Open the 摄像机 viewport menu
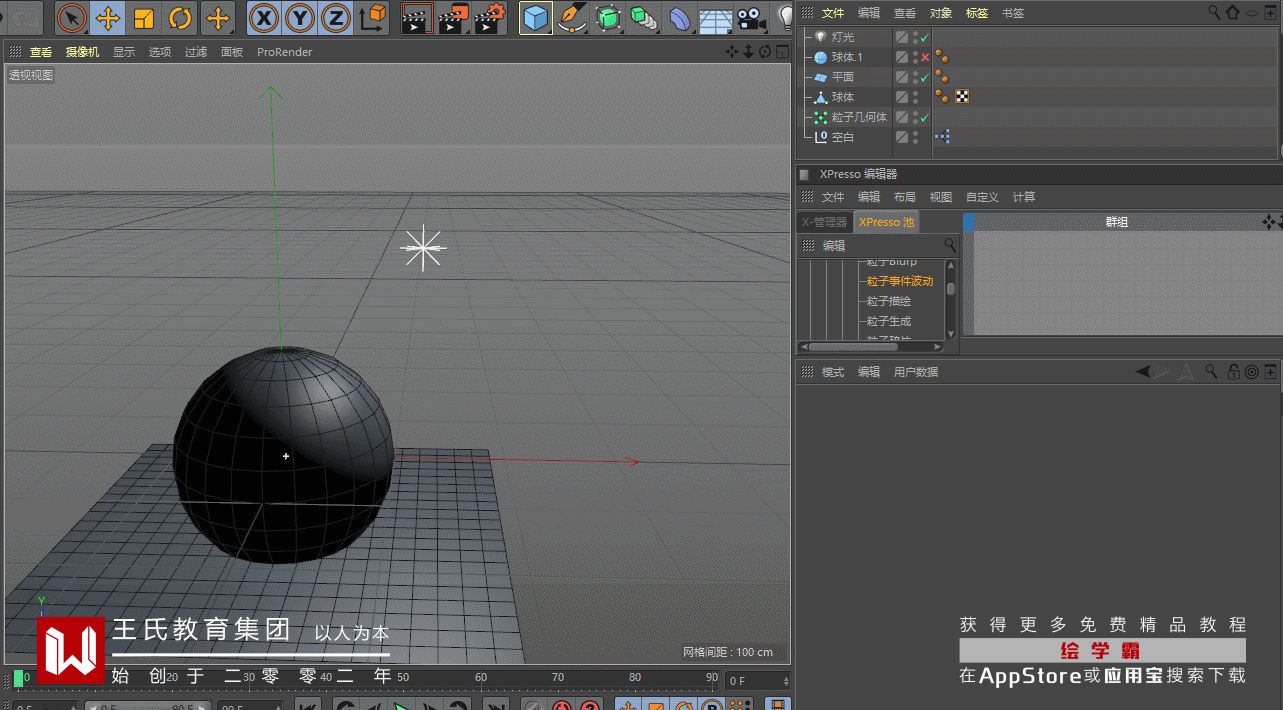 [x=82, y=52]
